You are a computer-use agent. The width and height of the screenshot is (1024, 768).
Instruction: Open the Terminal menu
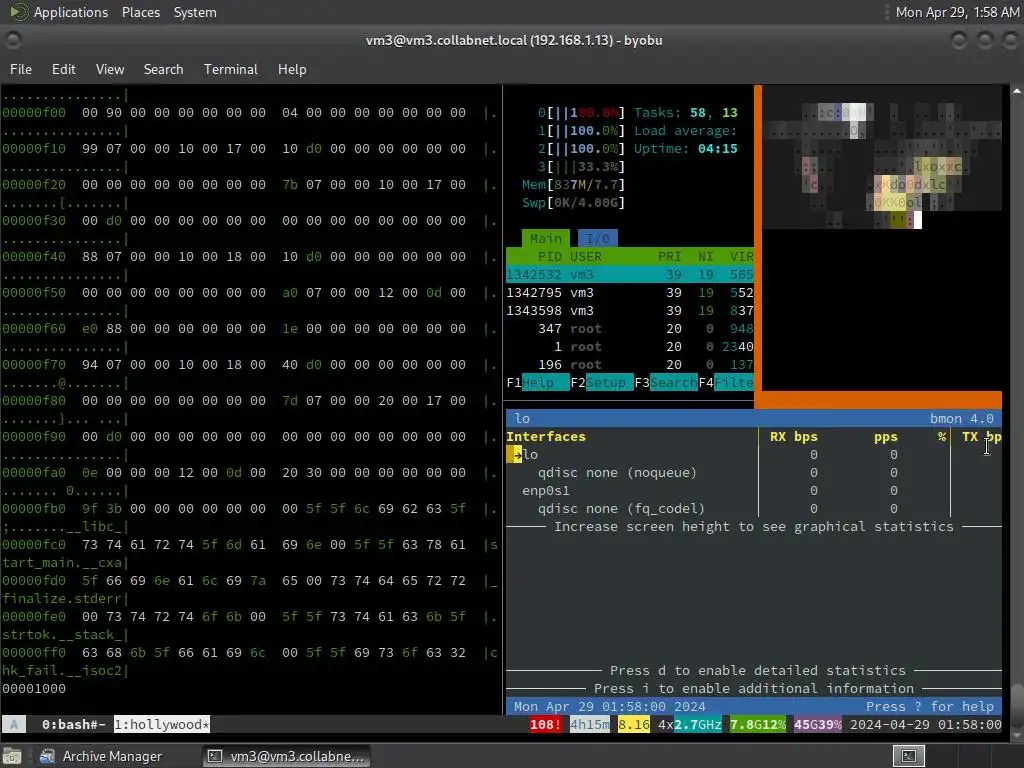click(231, 69)
